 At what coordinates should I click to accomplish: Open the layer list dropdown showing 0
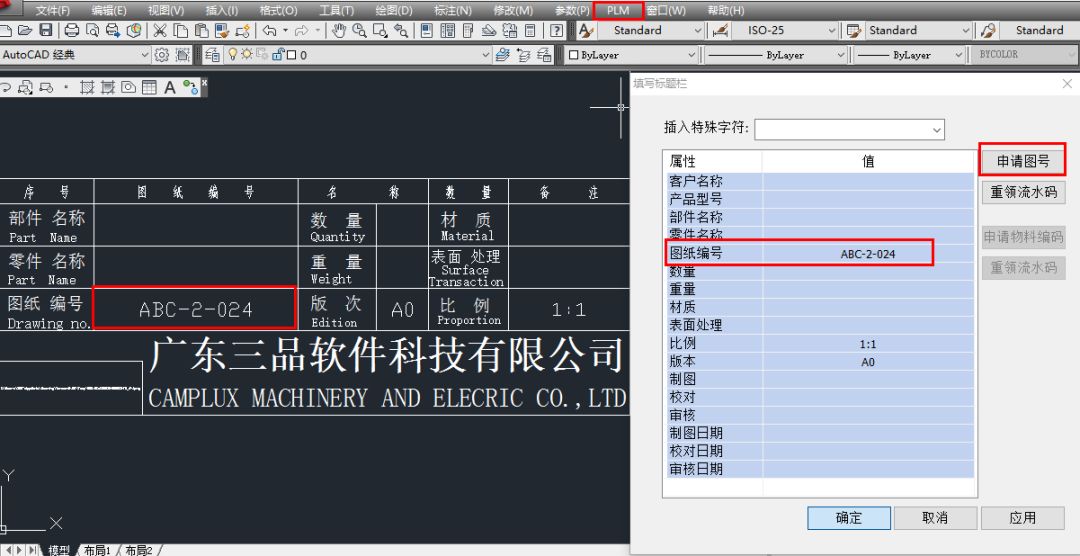point(357,54)
